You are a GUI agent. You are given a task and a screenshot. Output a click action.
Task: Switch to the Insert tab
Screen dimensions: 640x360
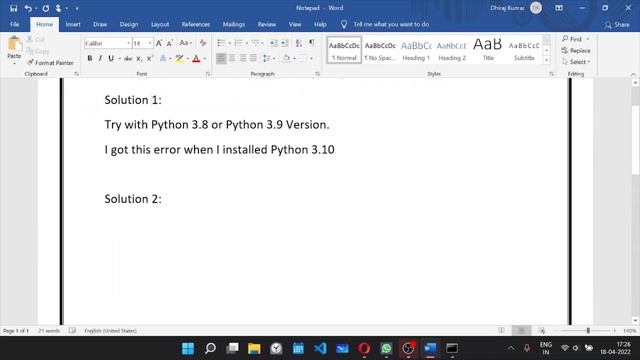(x=73, y=24)
